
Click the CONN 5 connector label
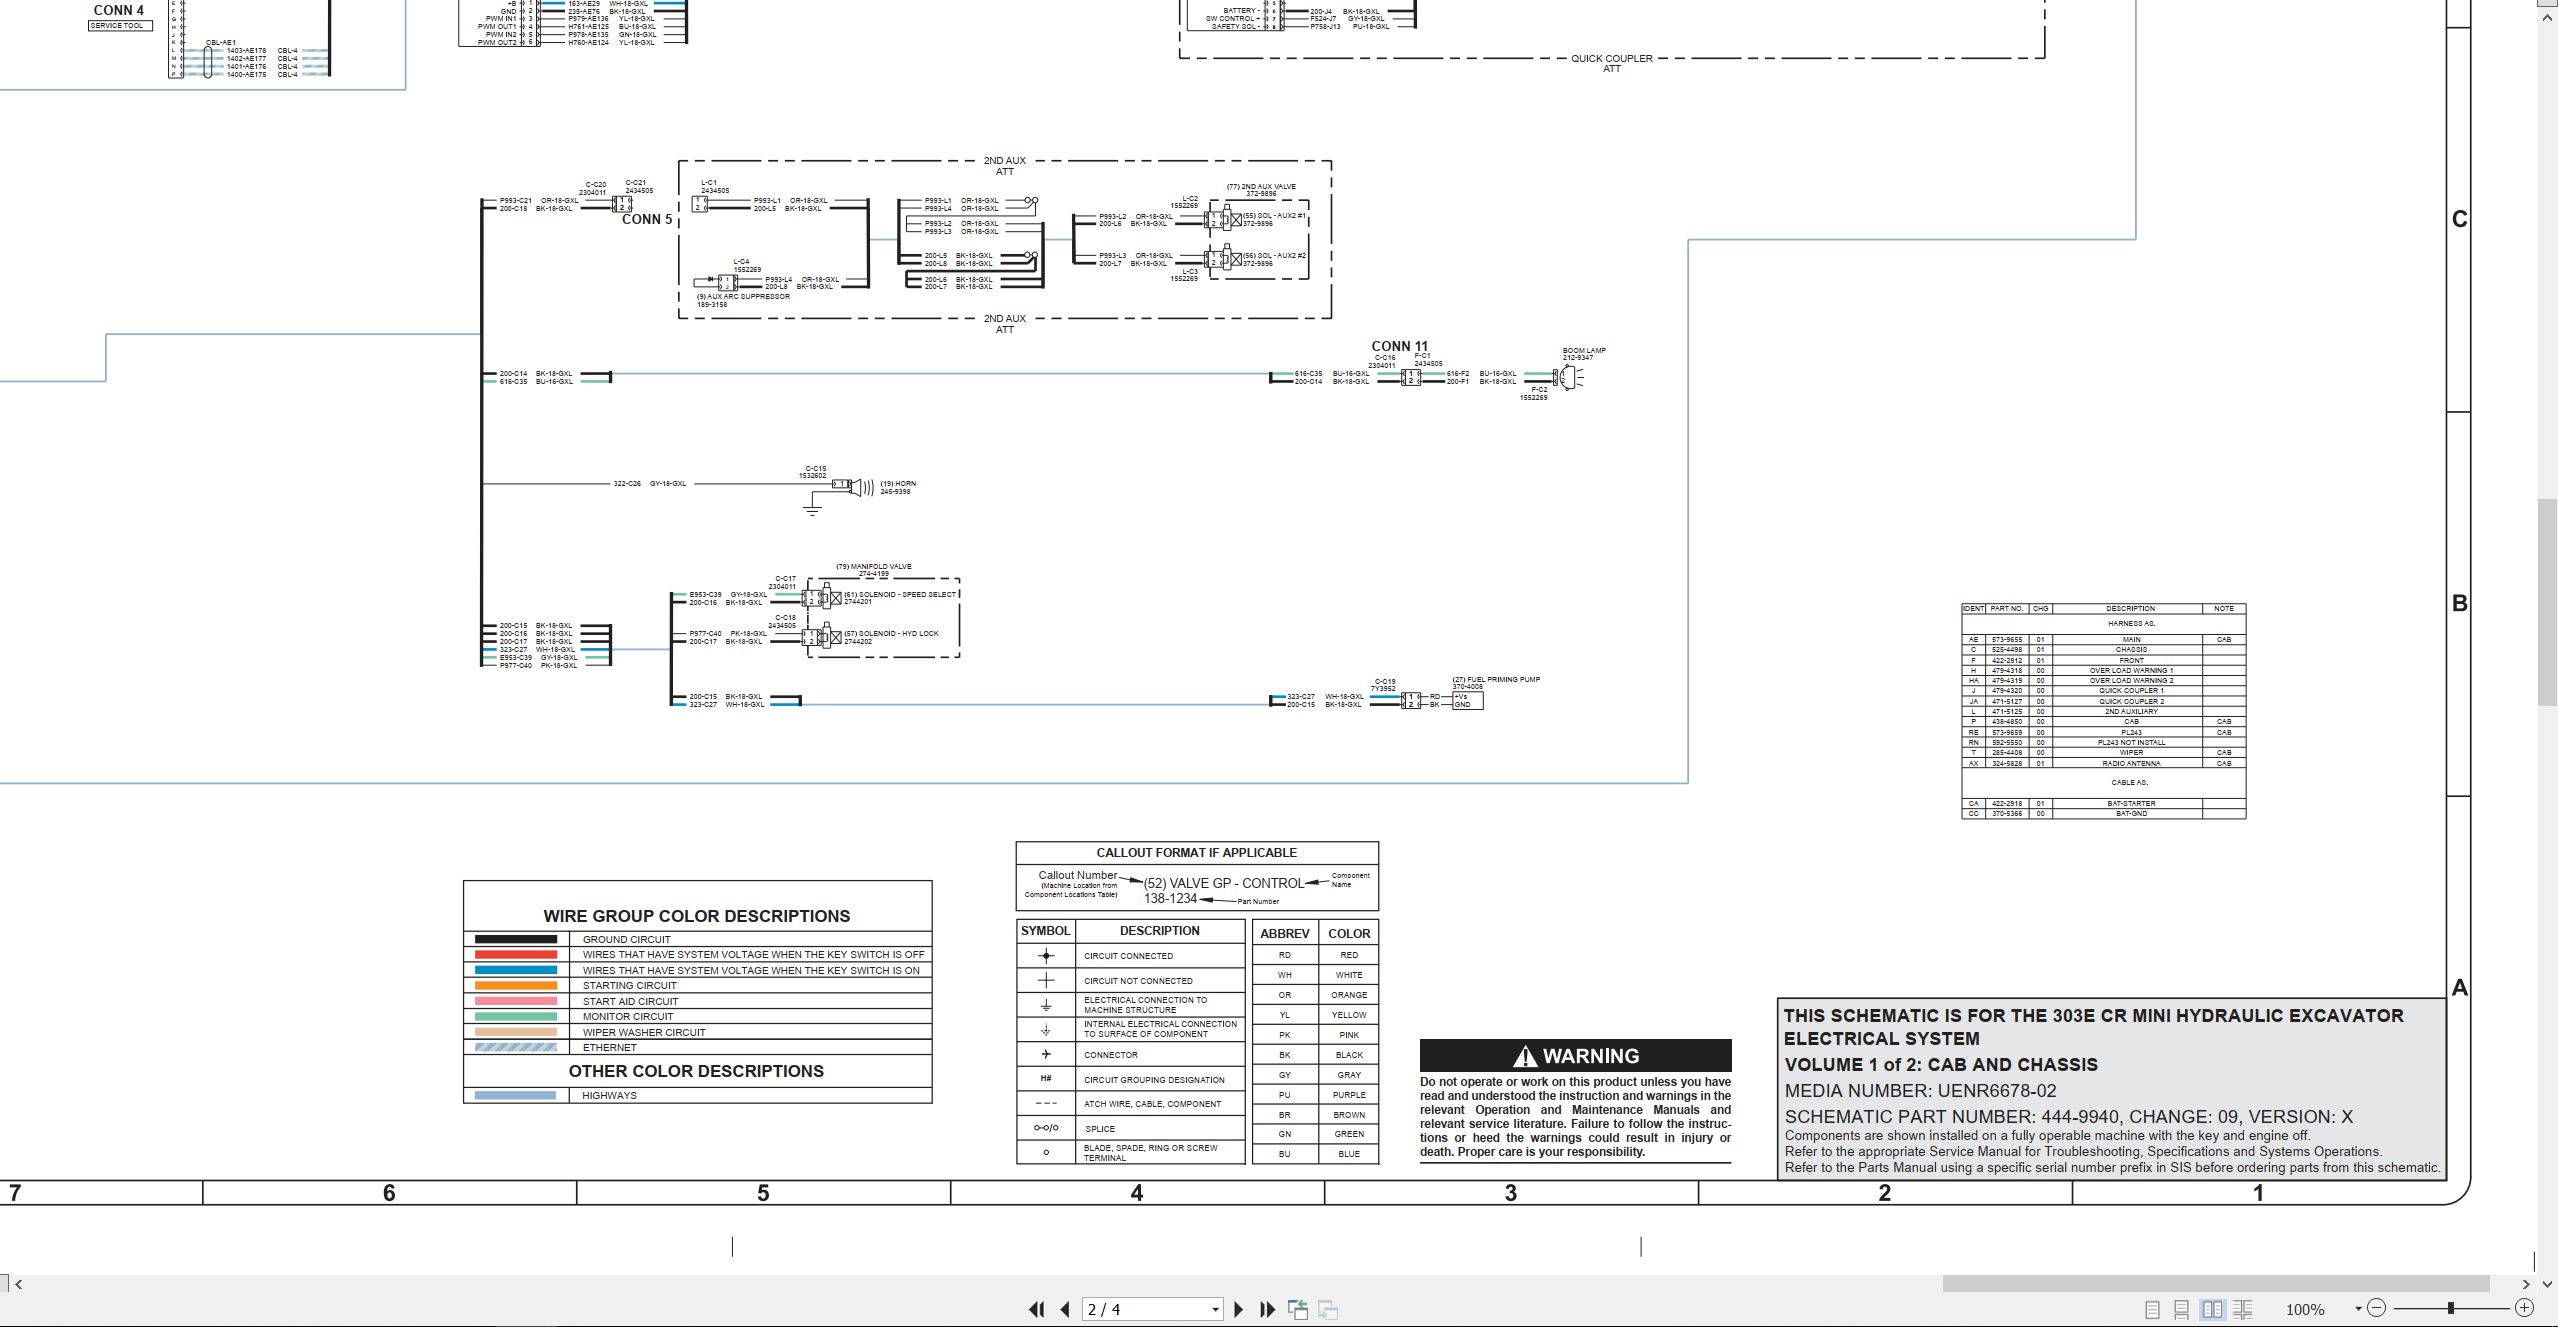[647, 219]
